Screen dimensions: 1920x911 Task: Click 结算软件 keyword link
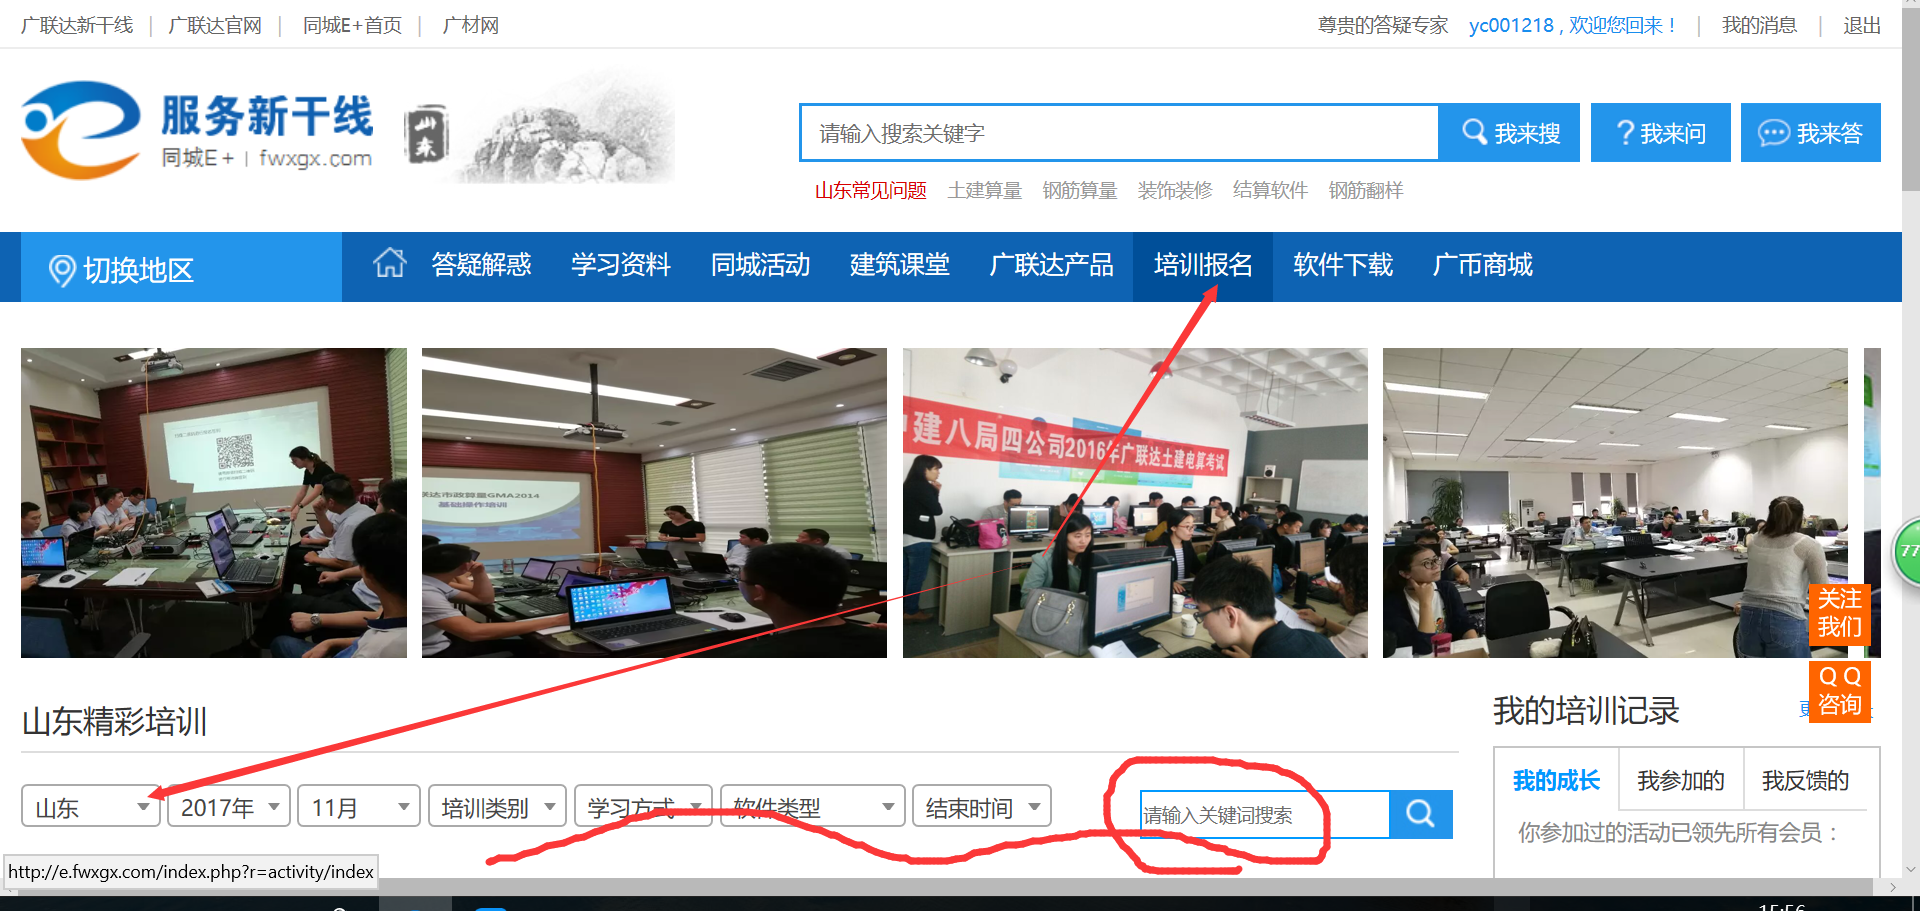tap(1270, 190)
